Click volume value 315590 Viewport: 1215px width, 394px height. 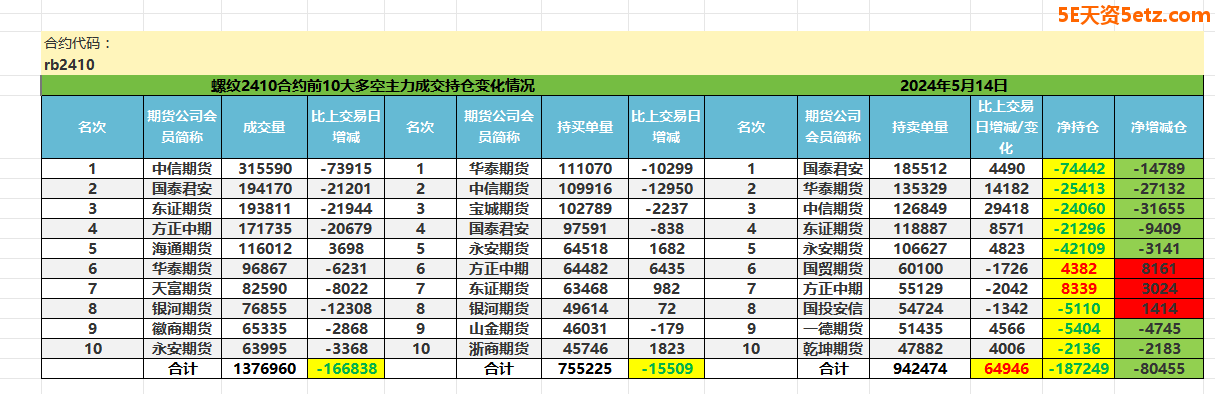coord(265,169)
